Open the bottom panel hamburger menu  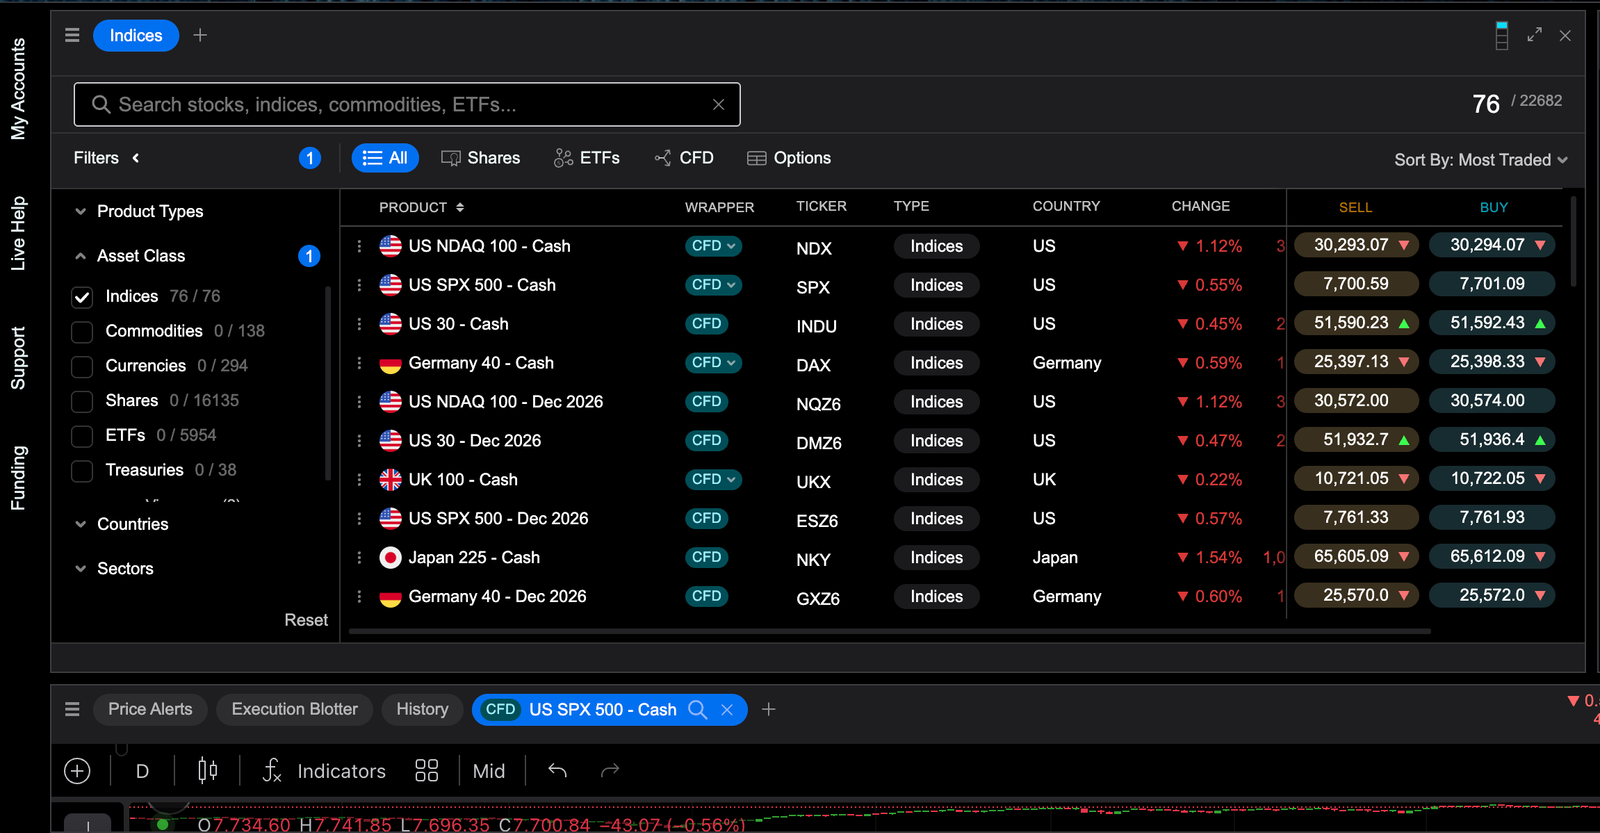click(x=72, y=709)
